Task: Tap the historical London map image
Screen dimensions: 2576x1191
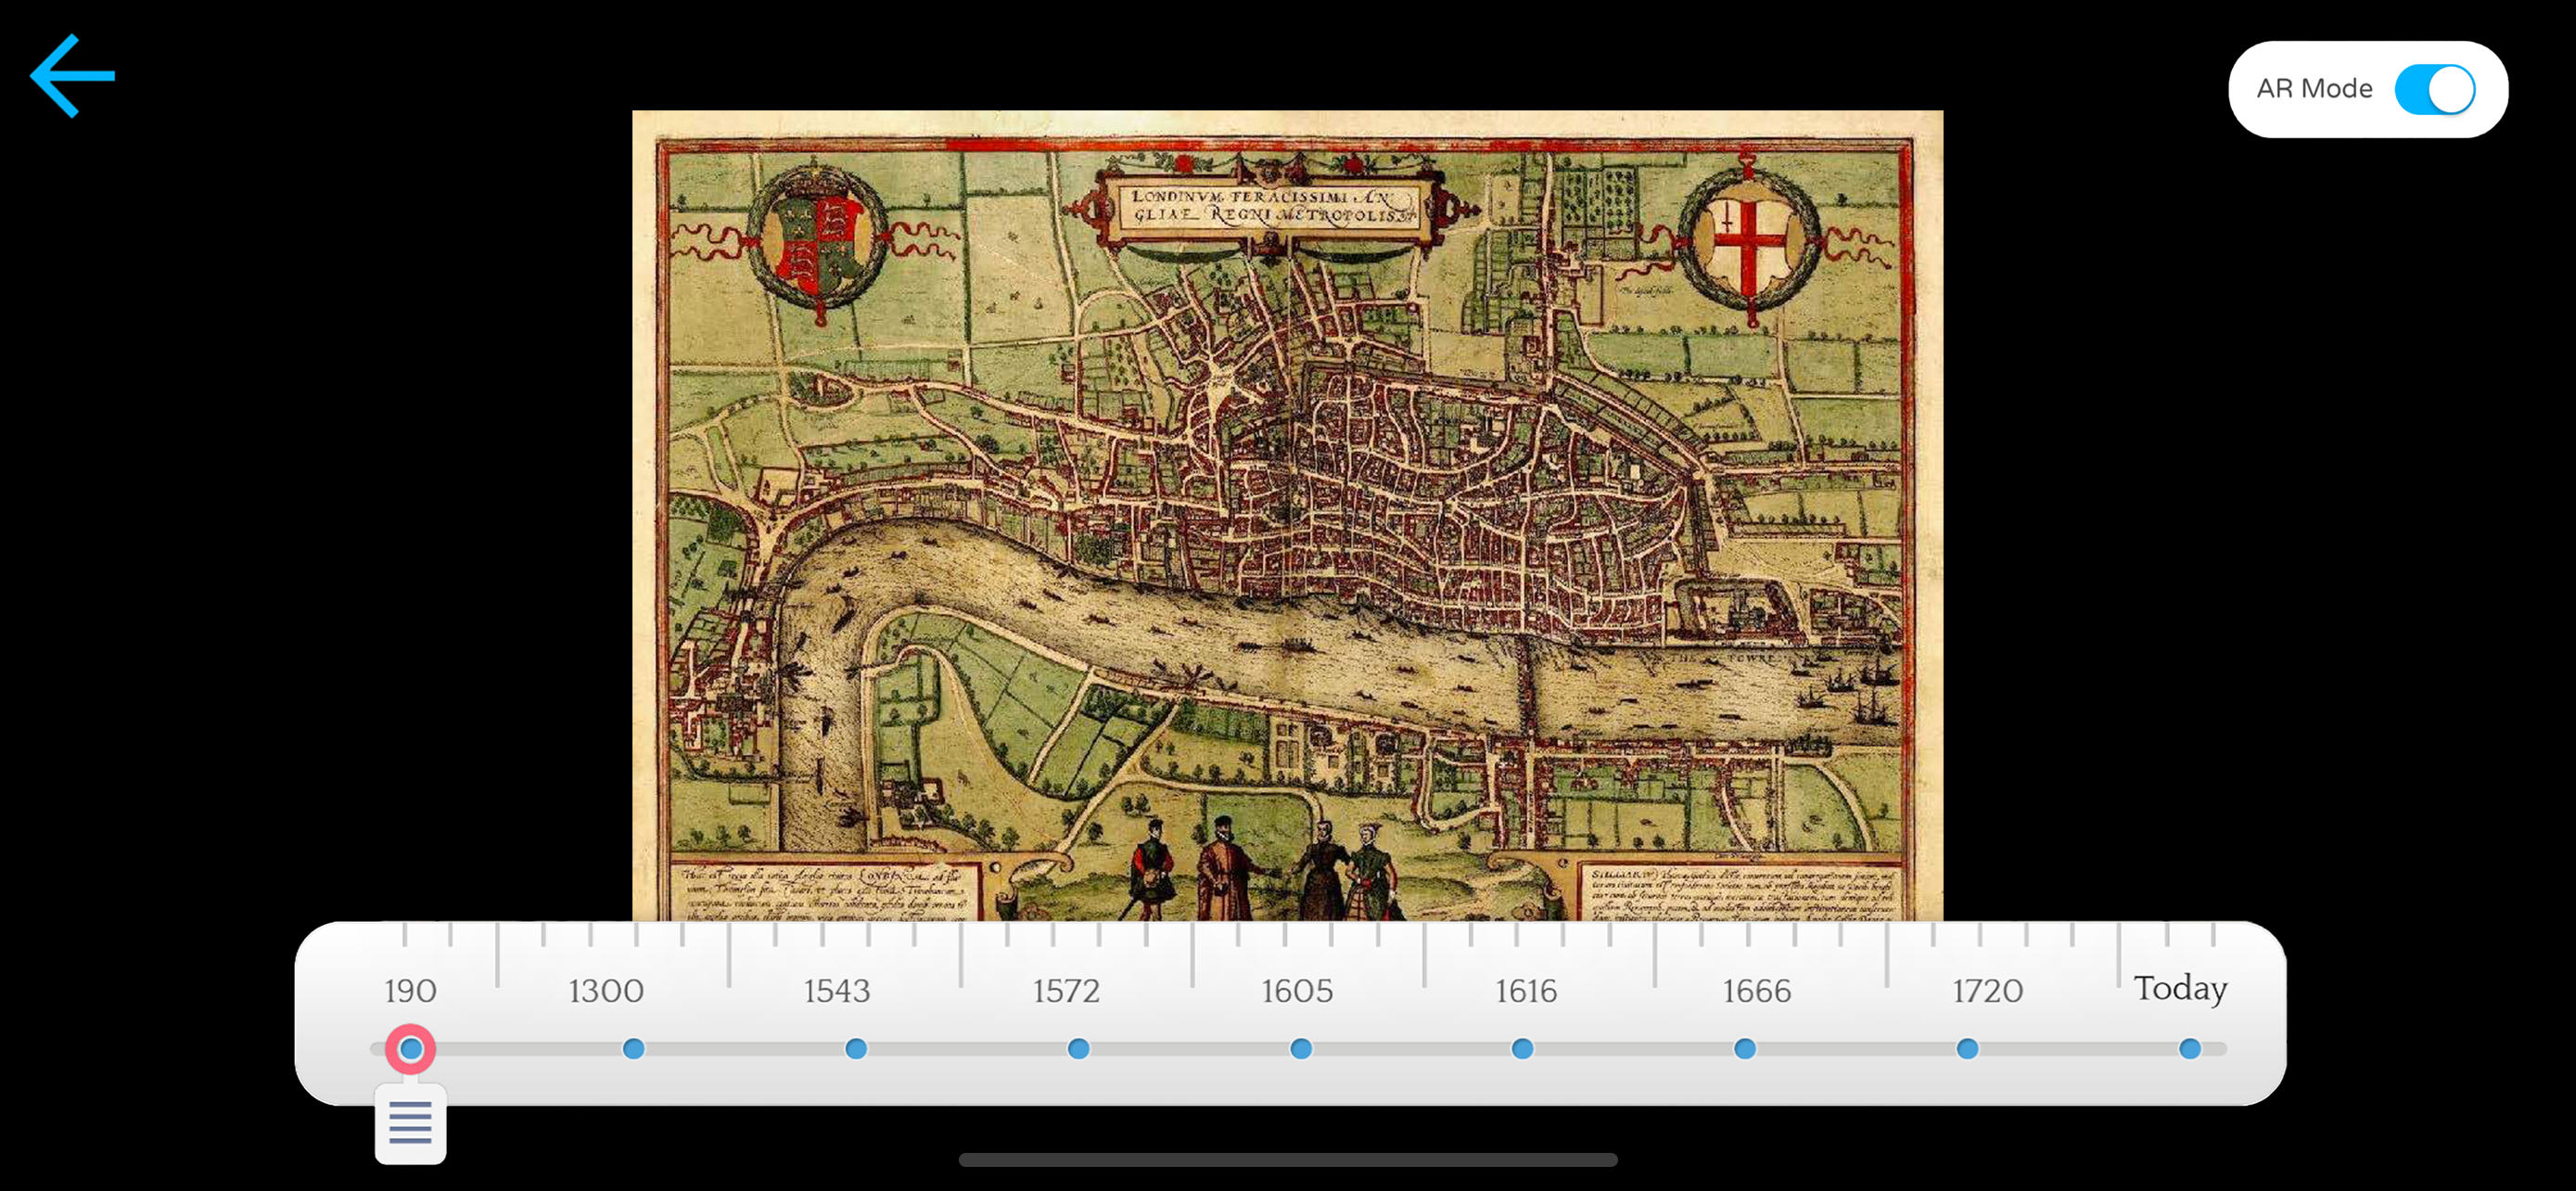Action: [1287, 515]
